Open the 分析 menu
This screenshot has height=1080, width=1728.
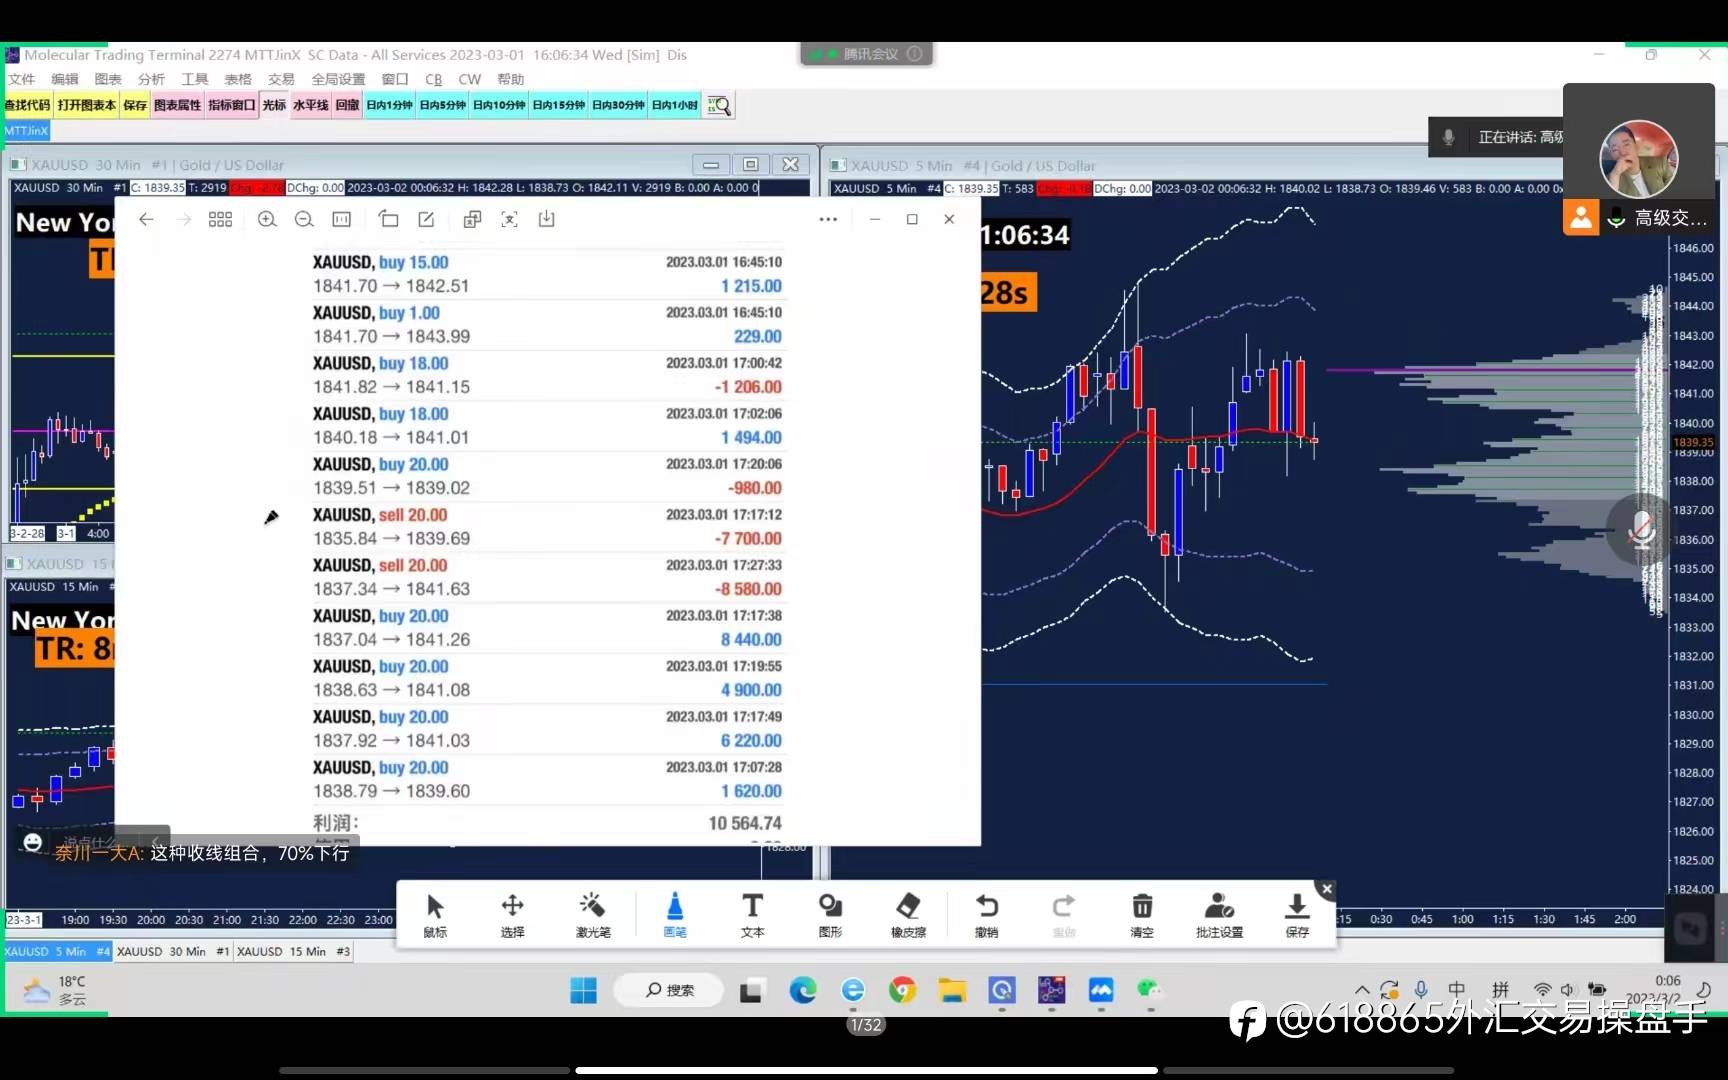pyautogui.click(x=151, y=79)
